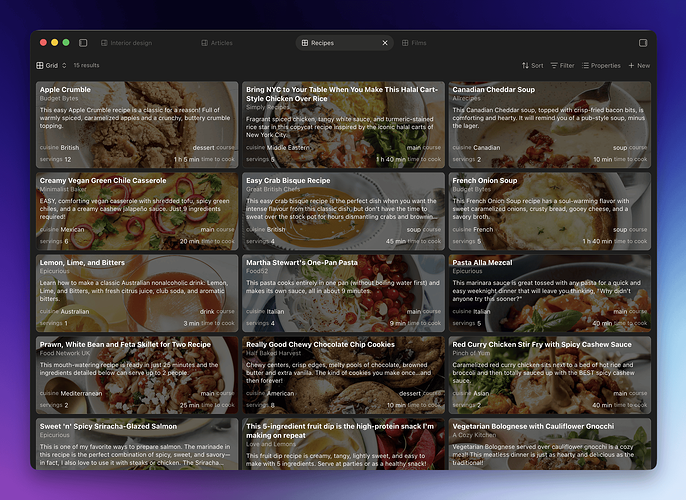The height and width of the screenshot is (500, 686).
Task: Open the Properties list
Action: [x=600, y=65]
